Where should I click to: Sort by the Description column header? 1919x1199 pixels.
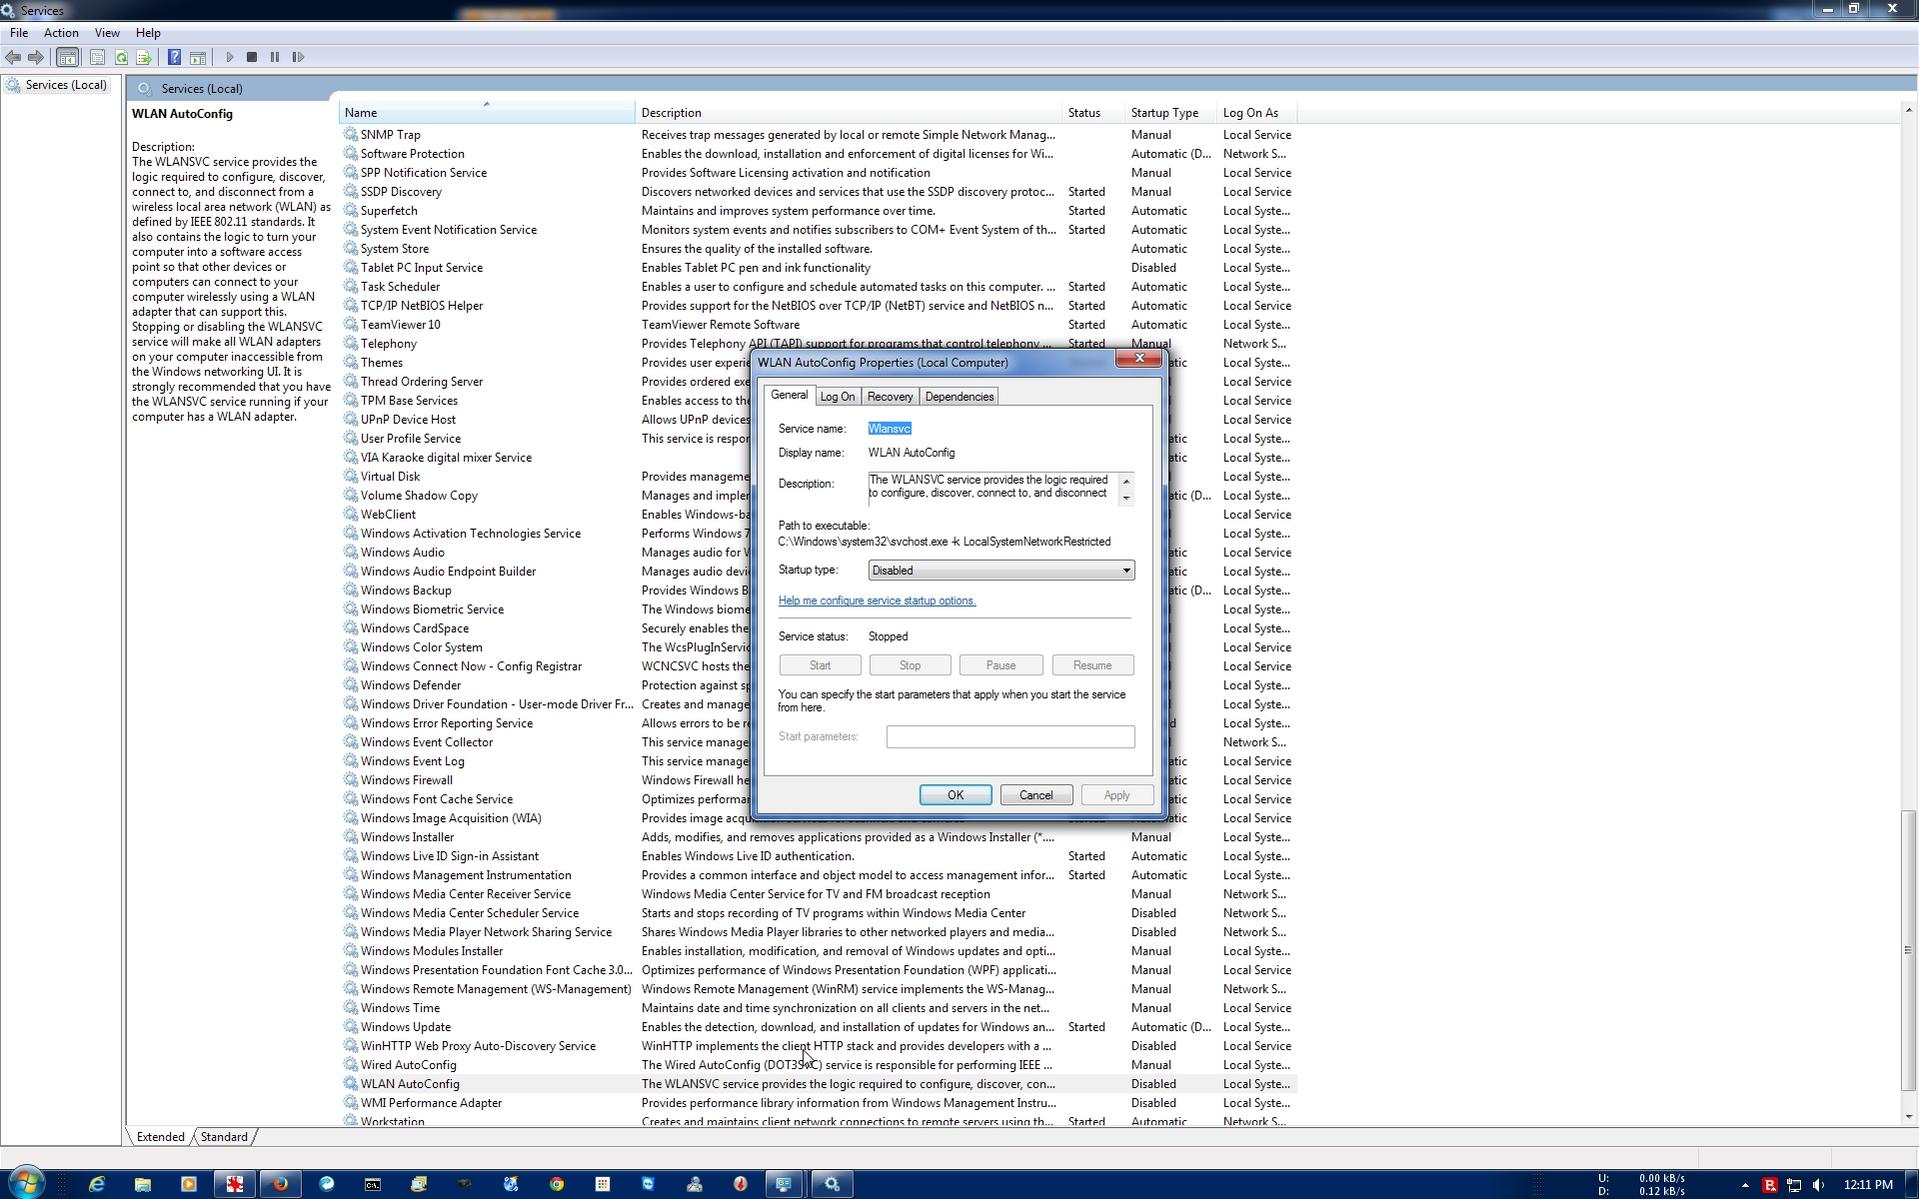coord(849,113)
